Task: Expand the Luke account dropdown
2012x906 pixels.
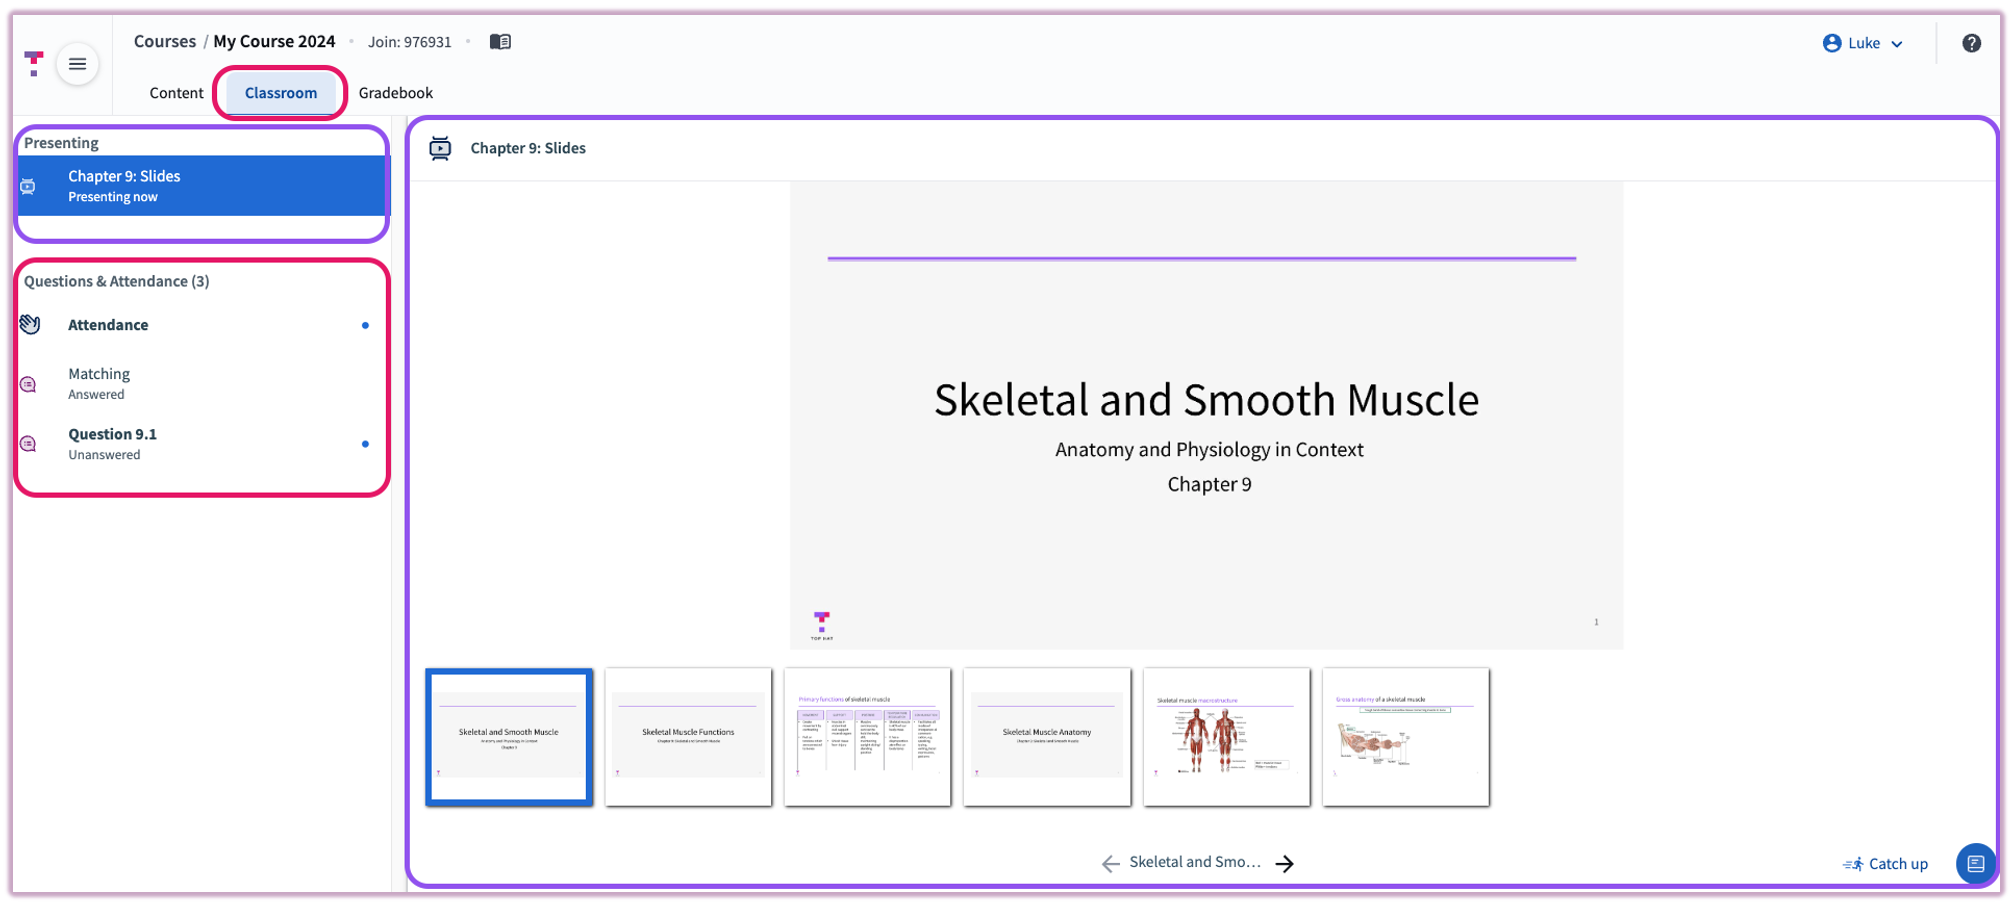Action: click(1895, 43)
